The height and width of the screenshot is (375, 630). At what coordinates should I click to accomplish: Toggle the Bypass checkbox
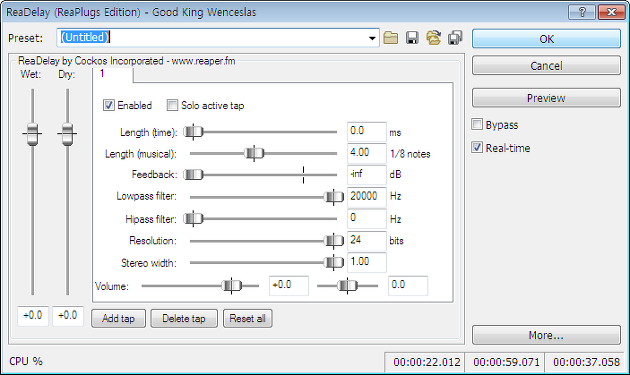[x=477, y=125]
